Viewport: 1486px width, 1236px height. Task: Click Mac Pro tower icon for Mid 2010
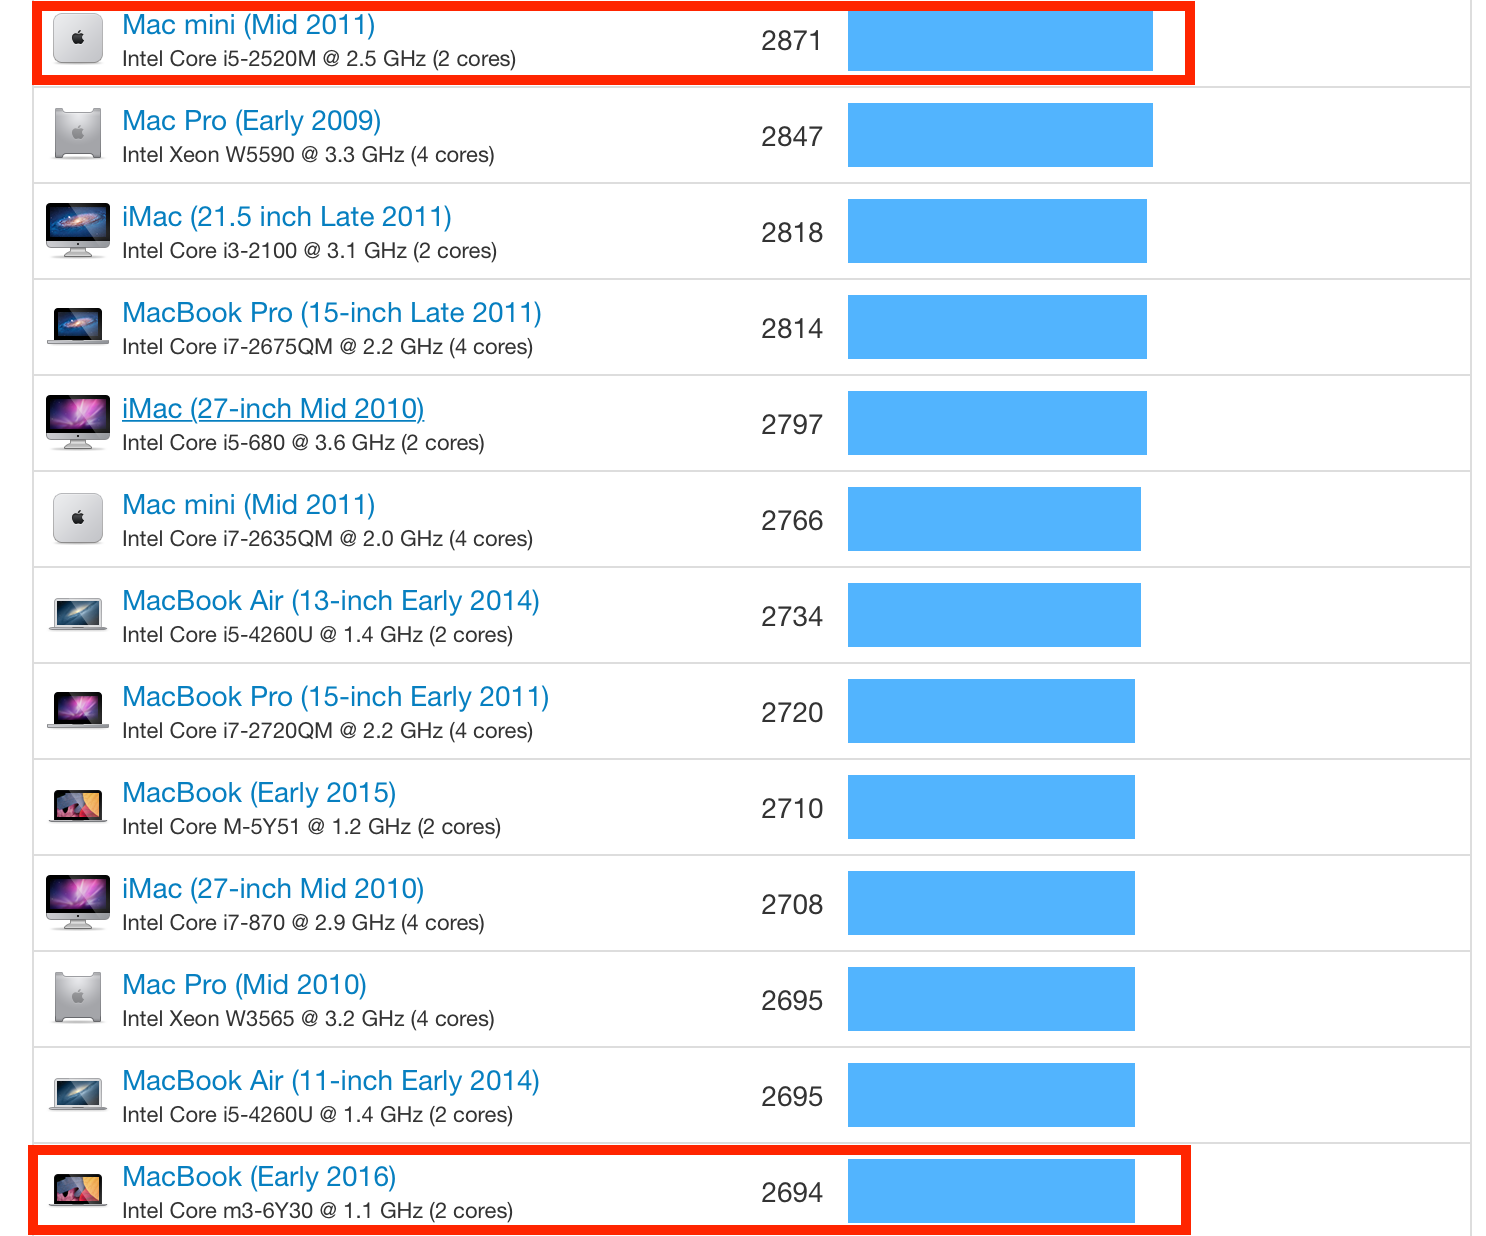pos(78,998)
